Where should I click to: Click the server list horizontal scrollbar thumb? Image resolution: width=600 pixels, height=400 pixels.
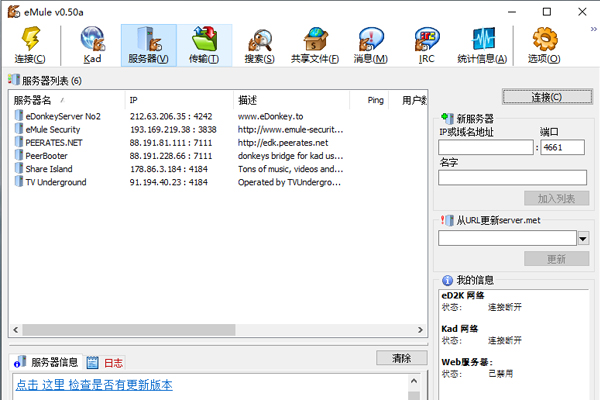(129, 330)
